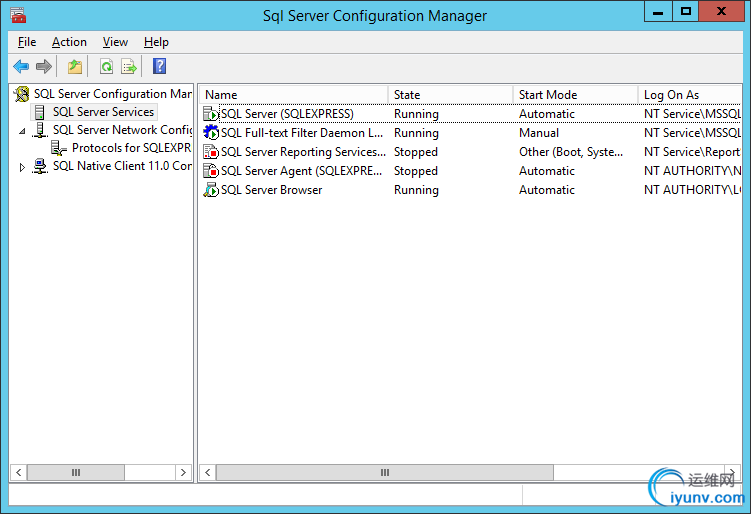Click the Manual start mode cell
This screenshot has width=751, height=514.
539,133
